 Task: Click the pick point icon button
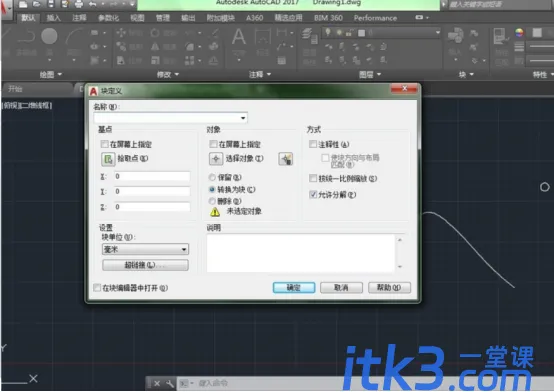[108, 159]
